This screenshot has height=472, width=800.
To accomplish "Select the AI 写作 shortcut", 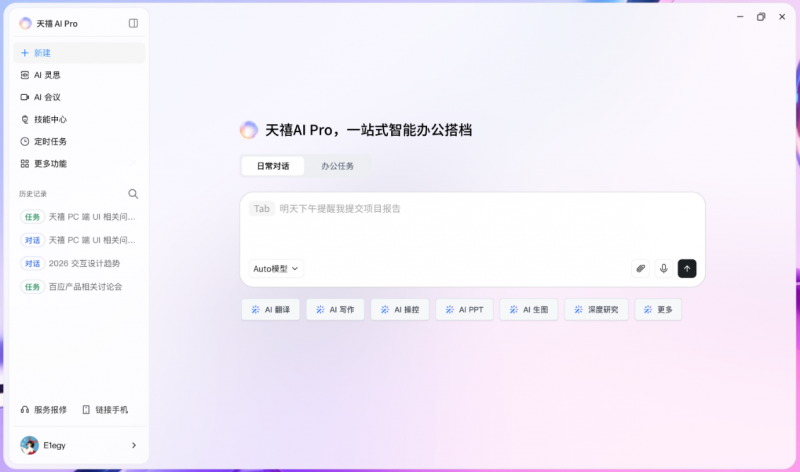I will 335,310.
